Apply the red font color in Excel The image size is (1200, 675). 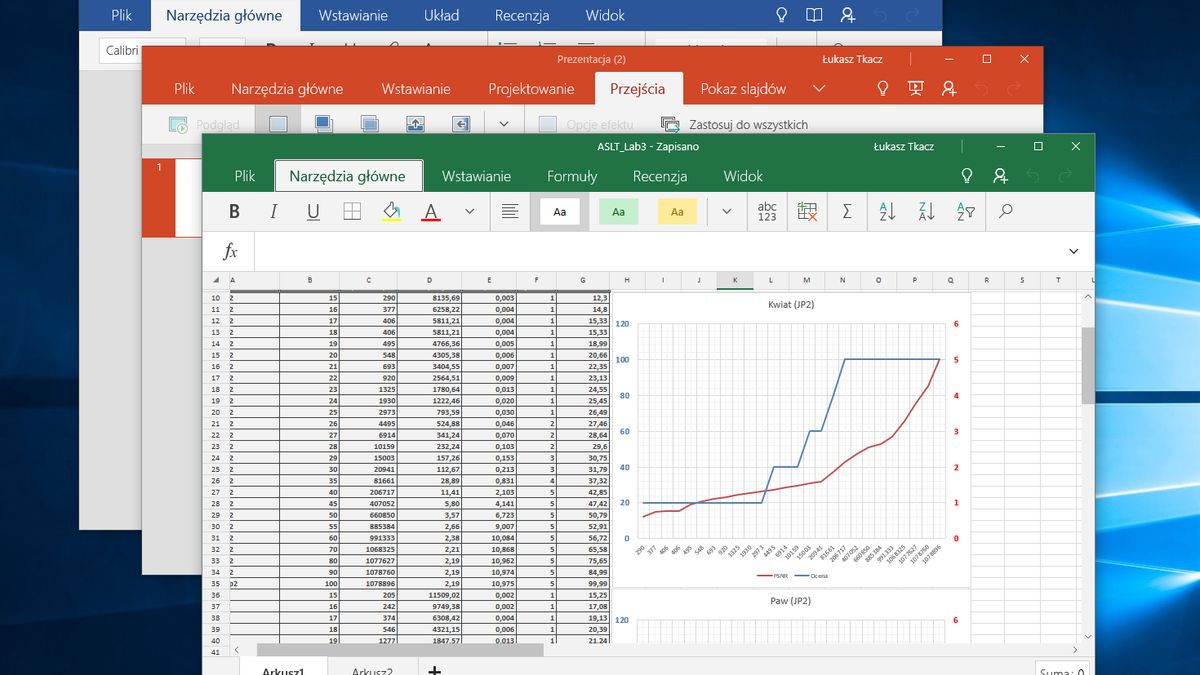tap(431, 211)
